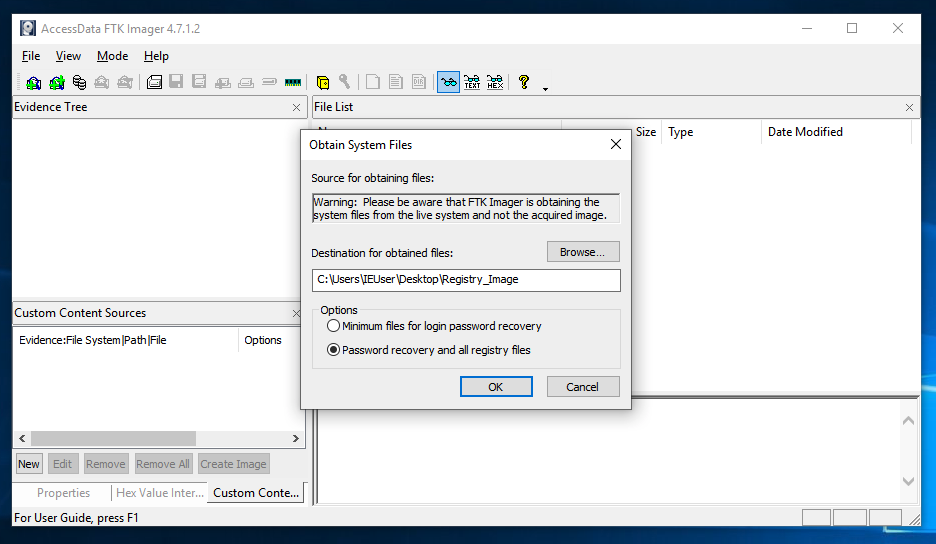Select Minimum files for login password recovery
936x544 pixels.
coord(434,326)
